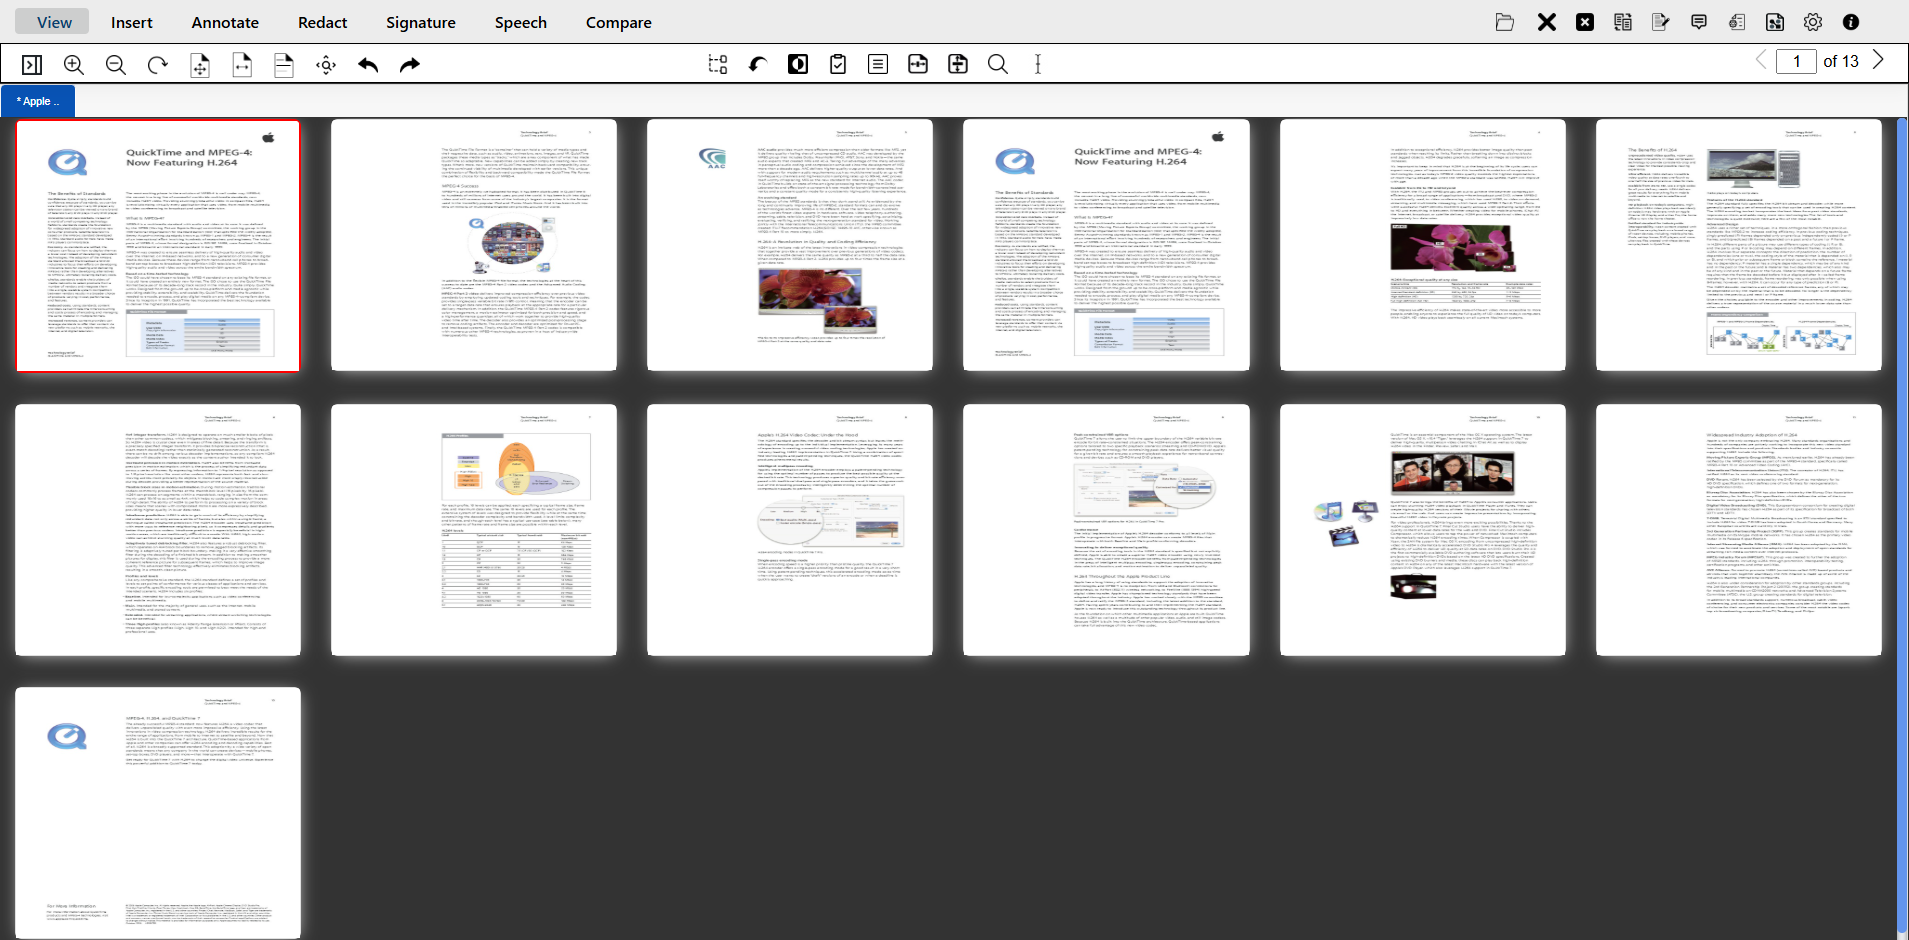Enable the text selection I-beam mode
Image resolution: width=1909 pixels, height=940 pixels.
[1037, 64]
